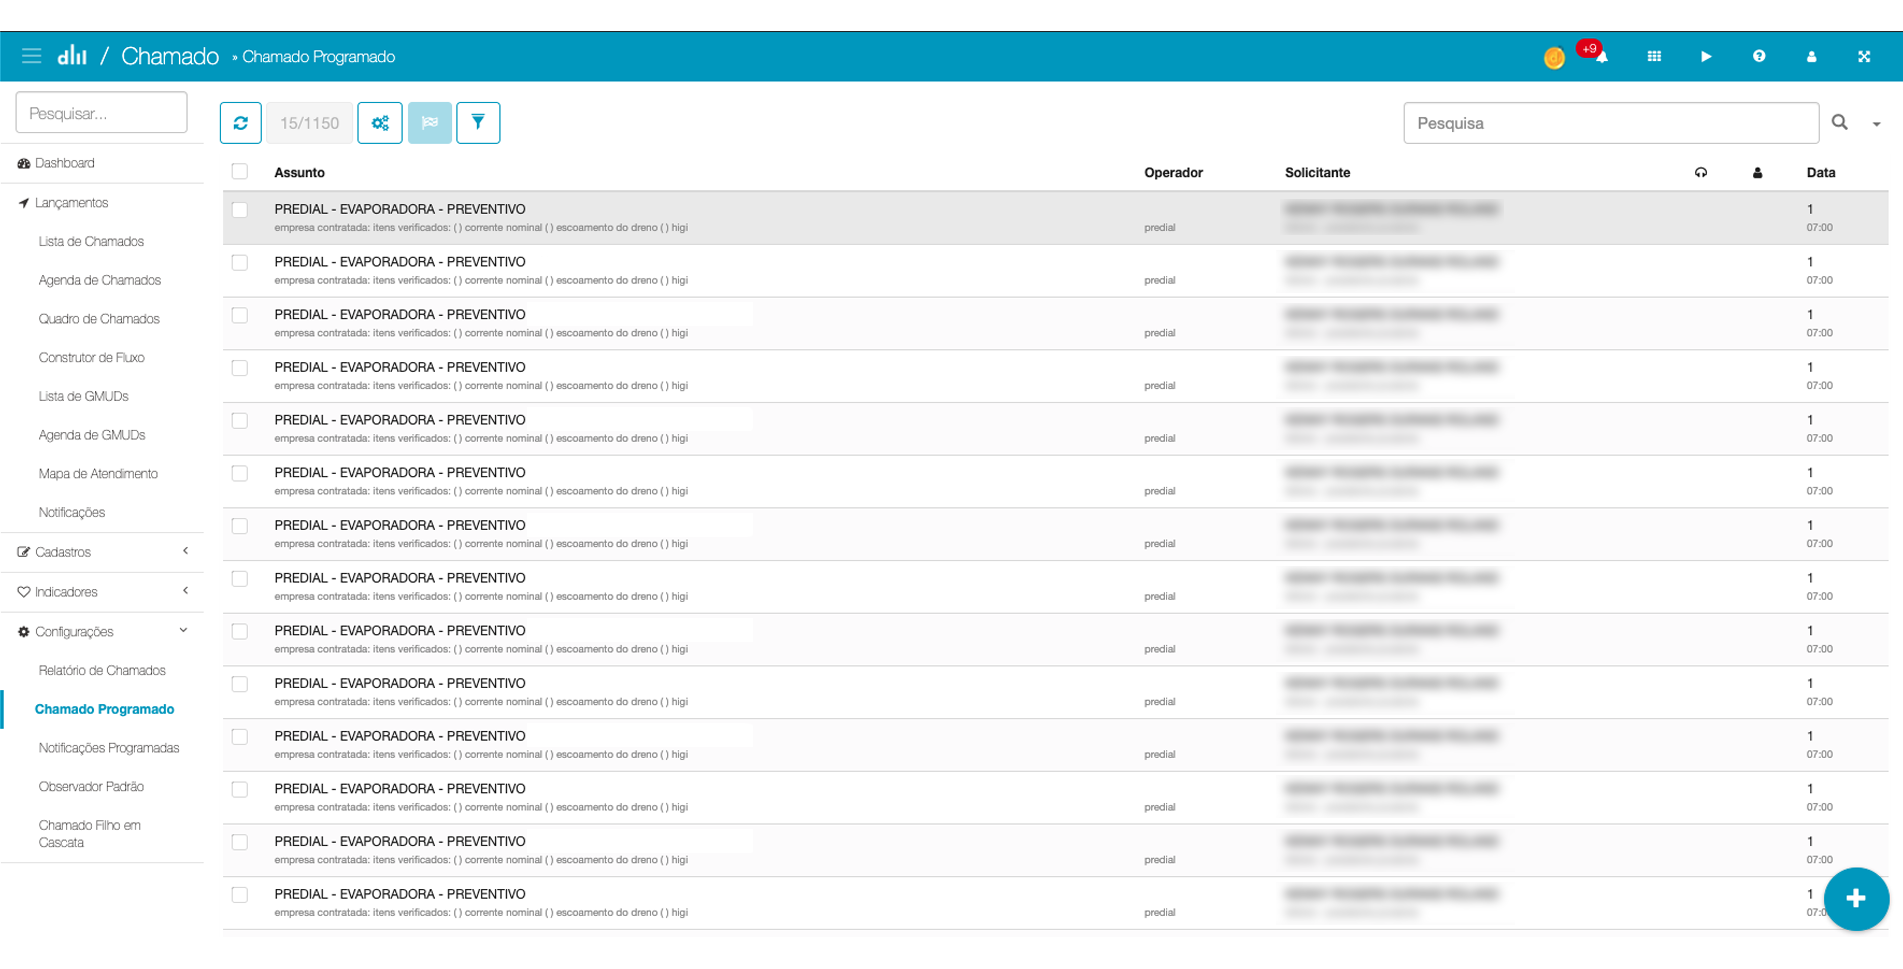
Task: Tick the first row's checkbox
Action: 240,210
